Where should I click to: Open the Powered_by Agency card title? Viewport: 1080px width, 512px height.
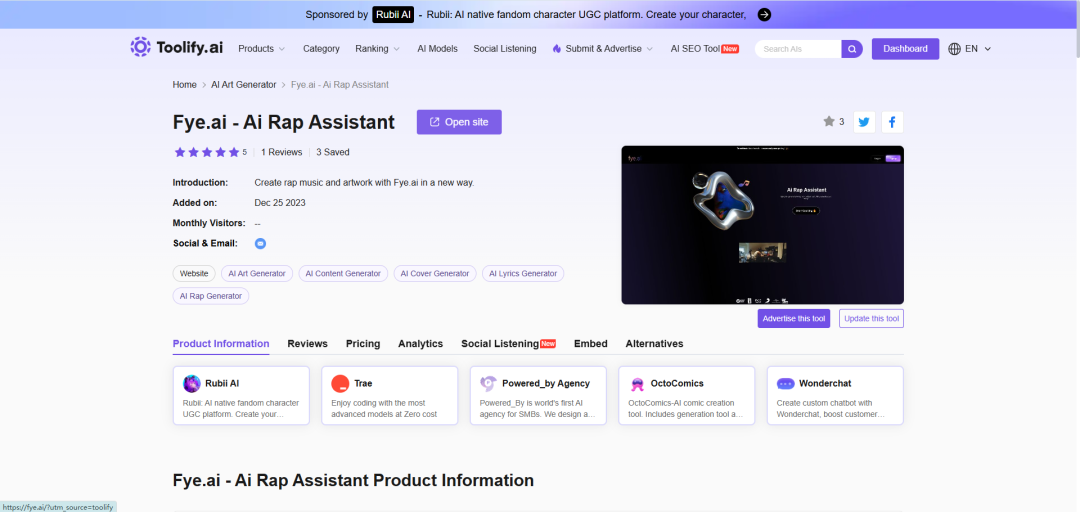pyautogui.click(x=546, y=383)
